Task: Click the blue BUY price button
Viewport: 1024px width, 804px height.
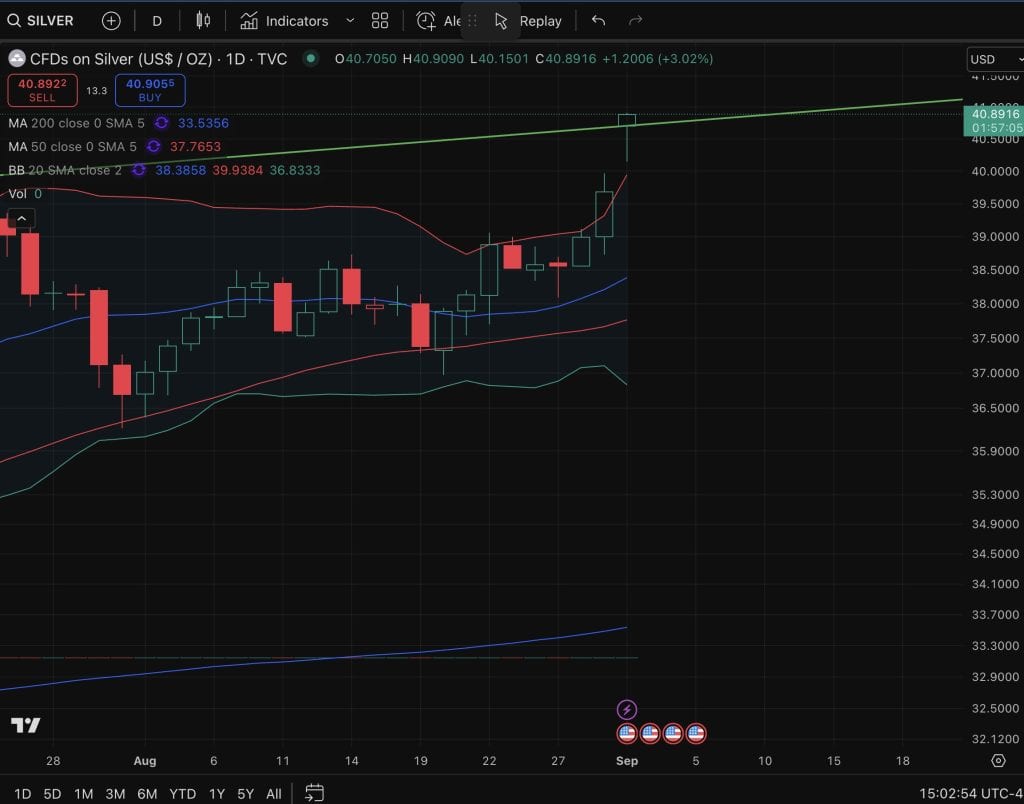Action: (x=149, y=91)
